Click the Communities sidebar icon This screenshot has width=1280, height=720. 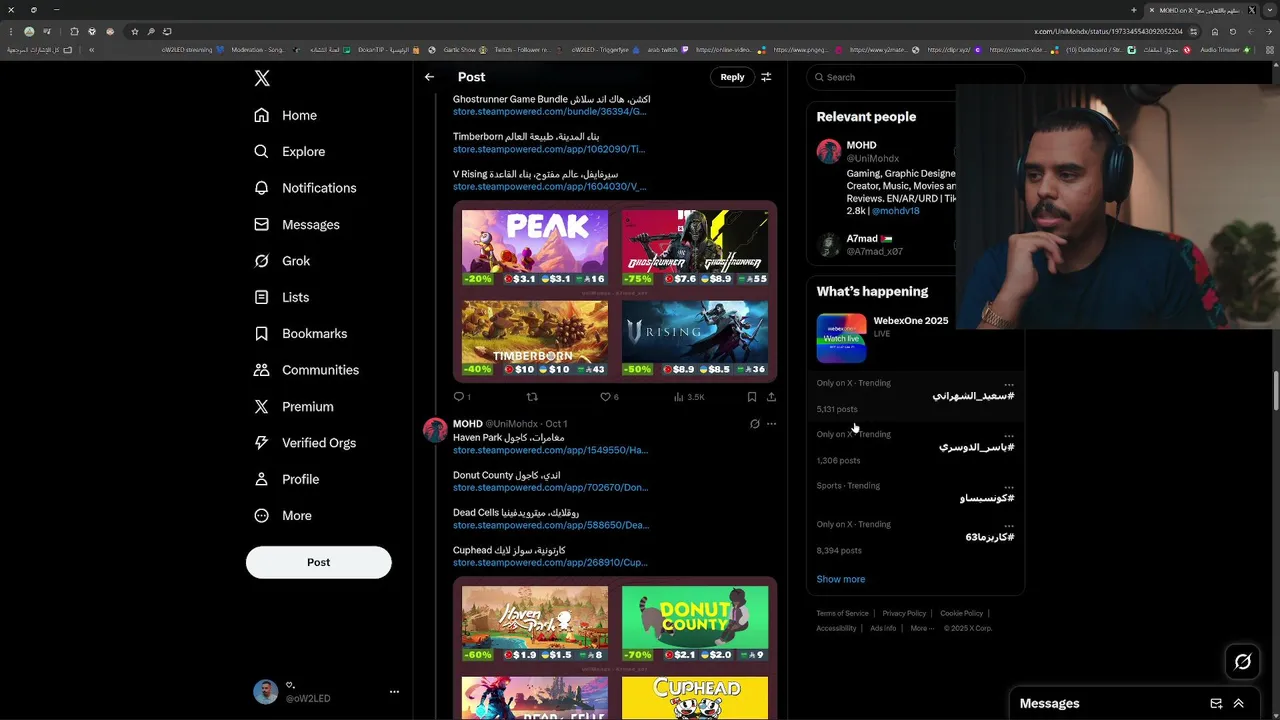[261, 370]
